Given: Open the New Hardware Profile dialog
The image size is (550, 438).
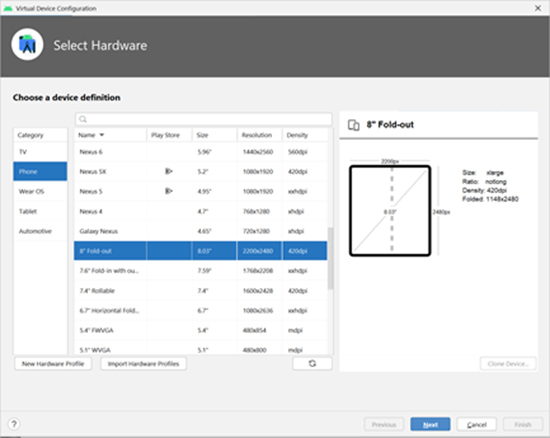Looking at the screenshot, I should pyautogui.click(x=53, y=364).
